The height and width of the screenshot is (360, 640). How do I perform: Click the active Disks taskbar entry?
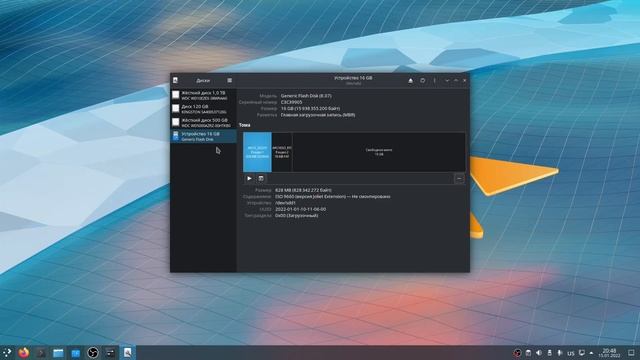pos(127,353)
